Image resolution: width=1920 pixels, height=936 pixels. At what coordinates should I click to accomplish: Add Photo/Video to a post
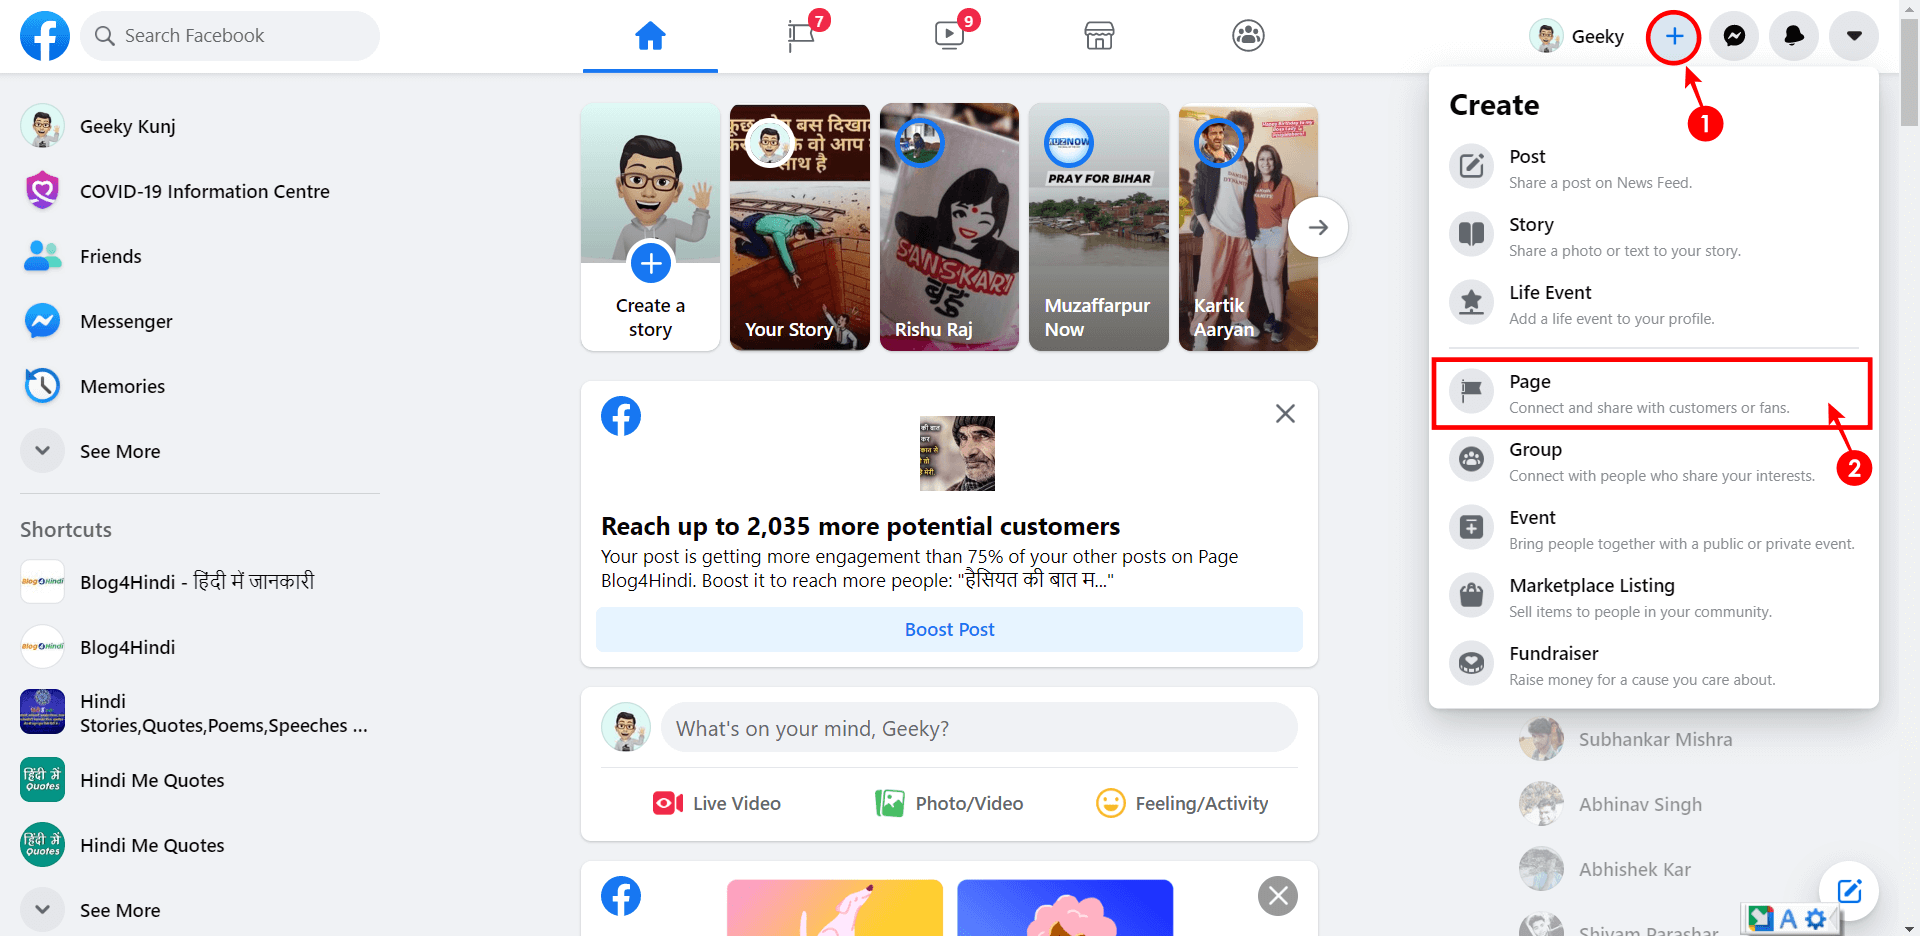click(949, 804)
